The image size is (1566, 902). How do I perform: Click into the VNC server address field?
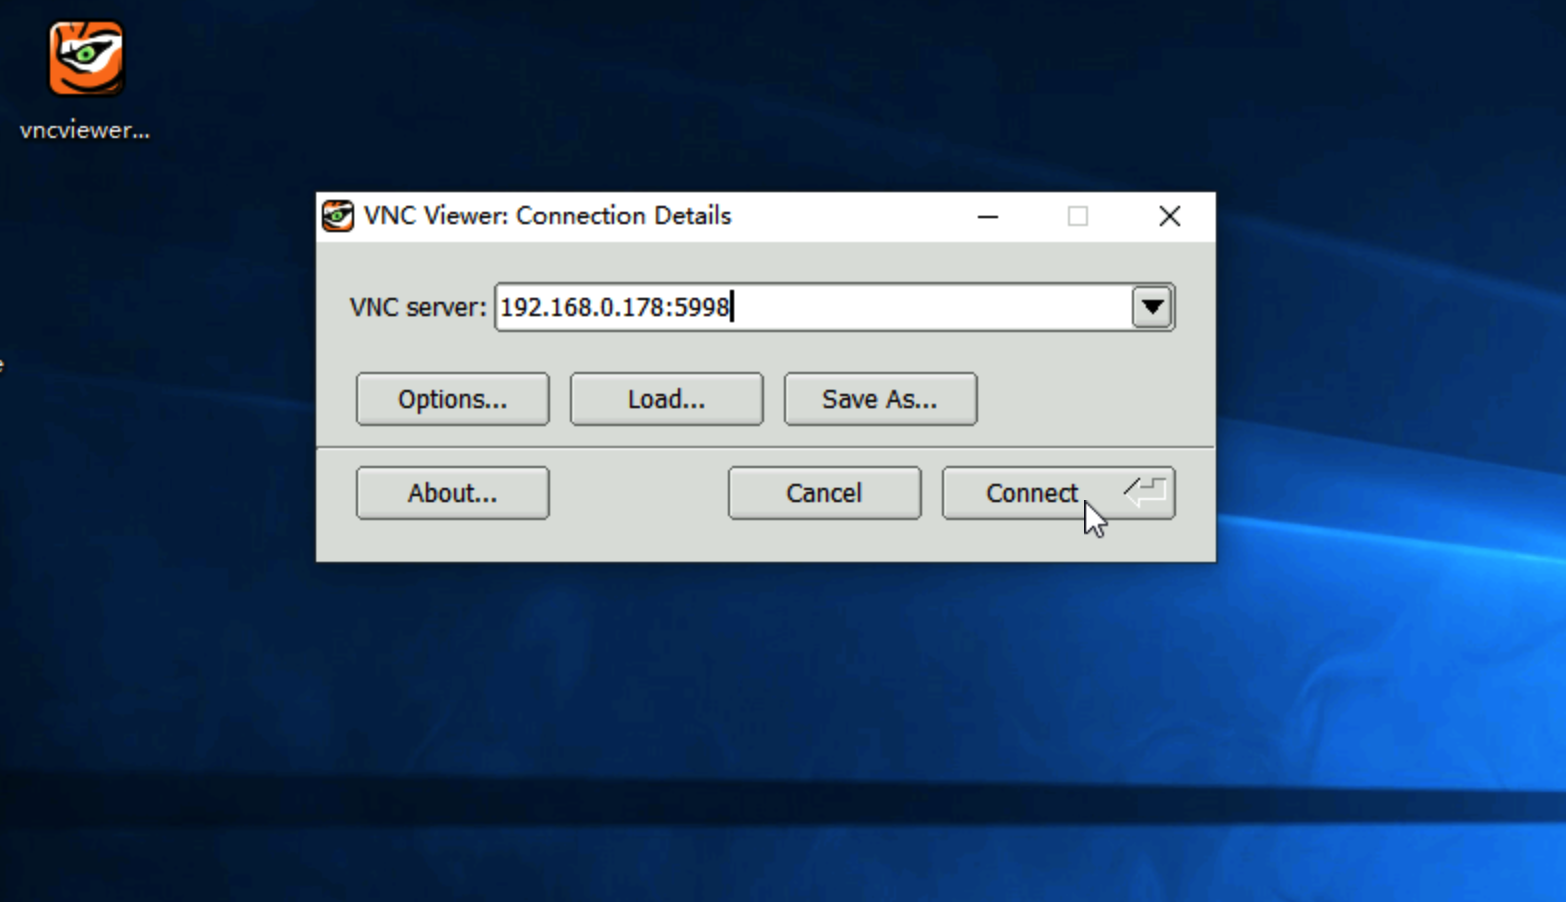coord(813,307)
